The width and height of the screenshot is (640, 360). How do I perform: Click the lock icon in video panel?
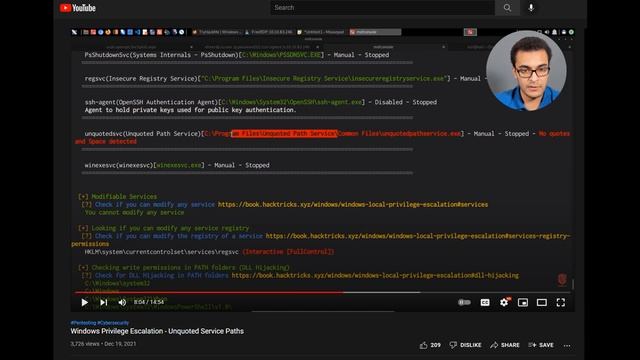click(563, 32)
